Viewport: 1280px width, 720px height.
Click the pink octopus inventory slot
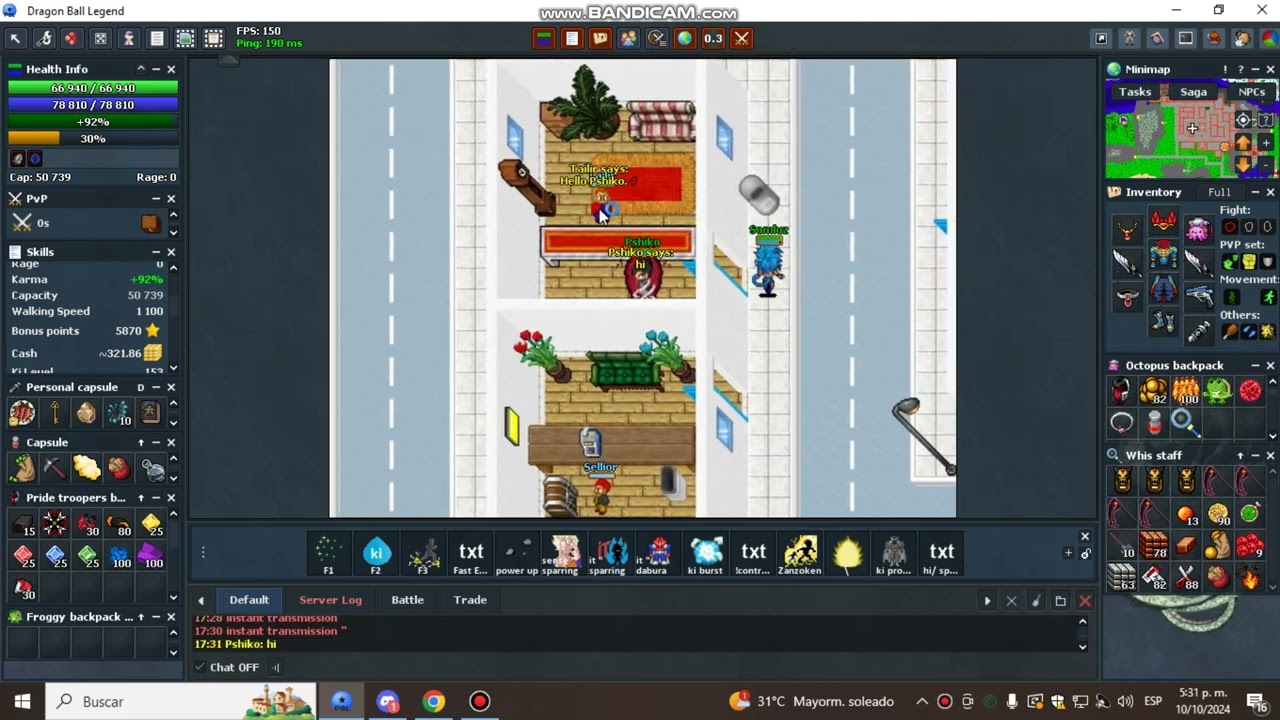[1198, 229]
